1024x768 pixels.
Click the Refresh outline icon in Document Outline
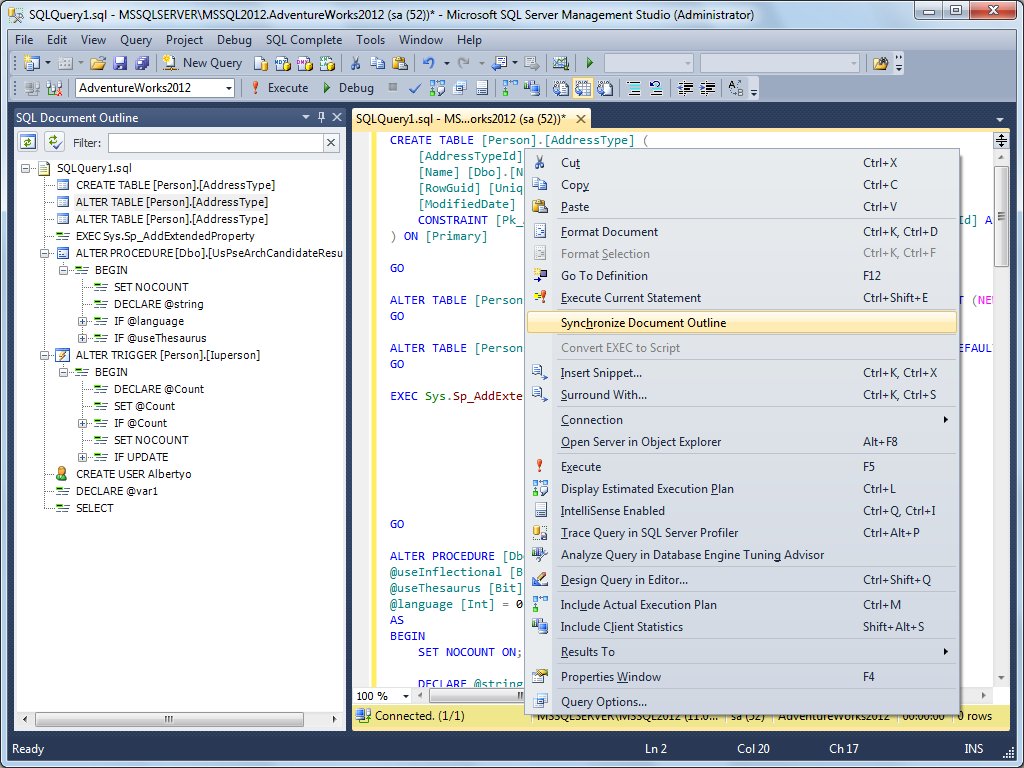point(27,142)
